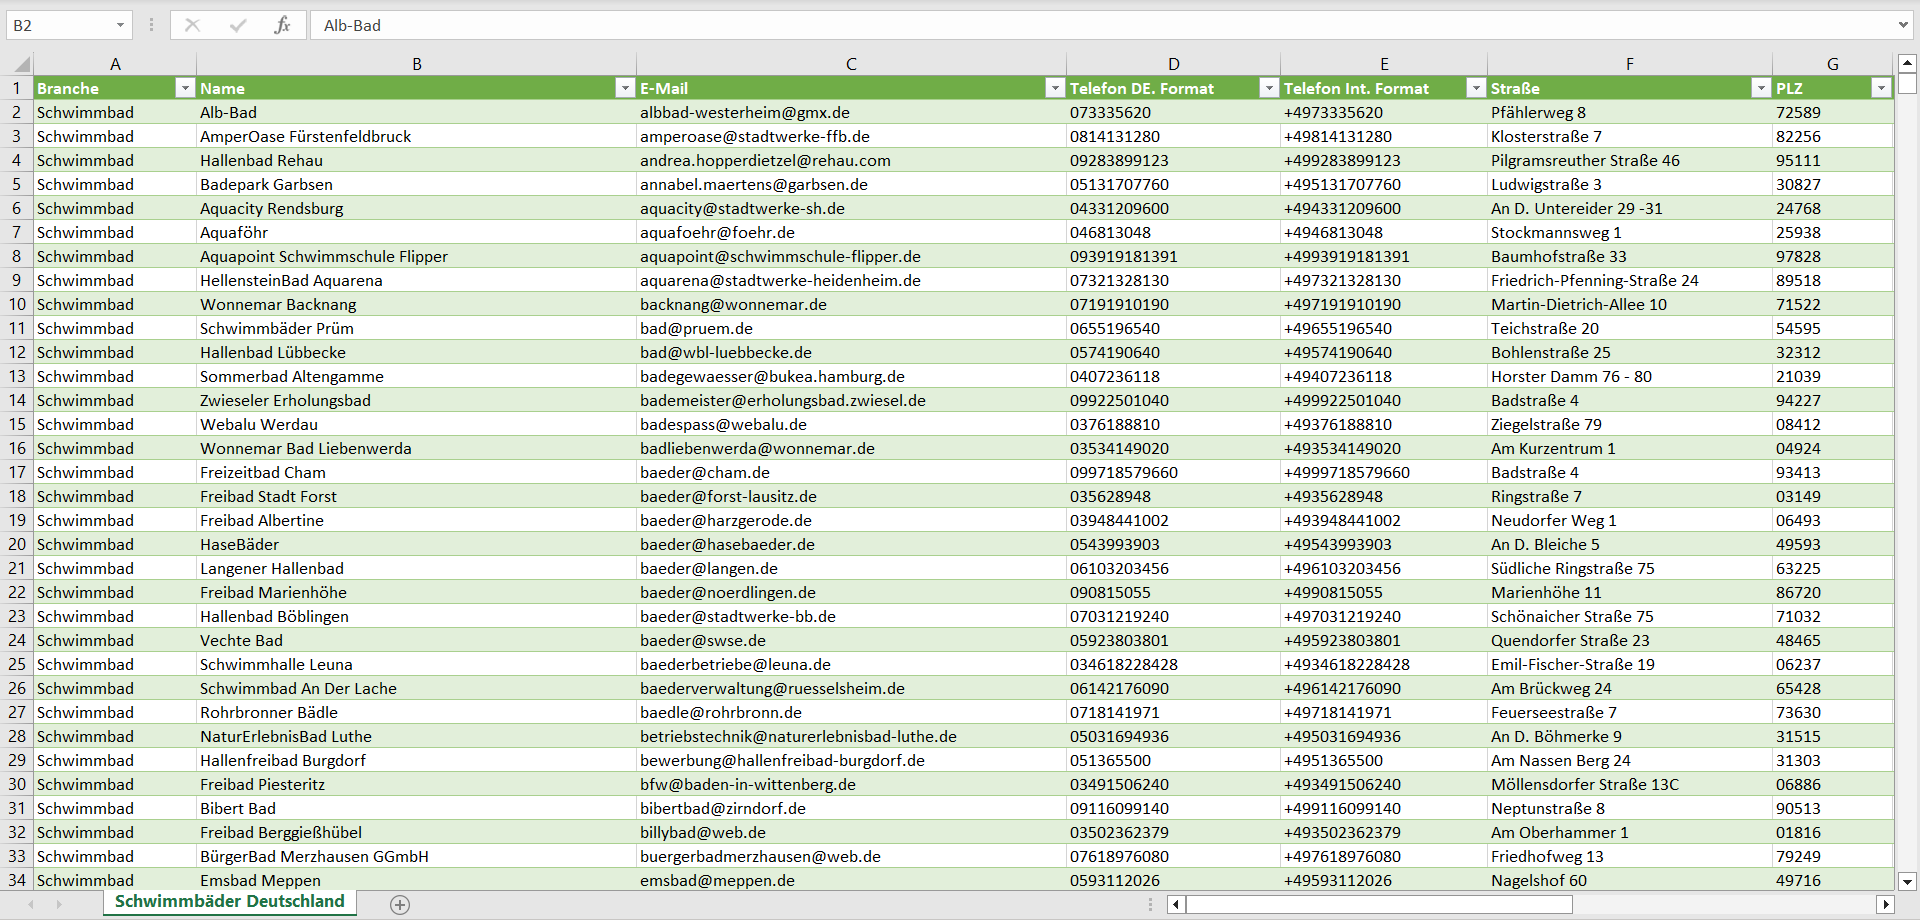Viewport: 1920px width, 920px height.
Task: Select column G header
Action: pyautogui.click(x=1833, y=64)
